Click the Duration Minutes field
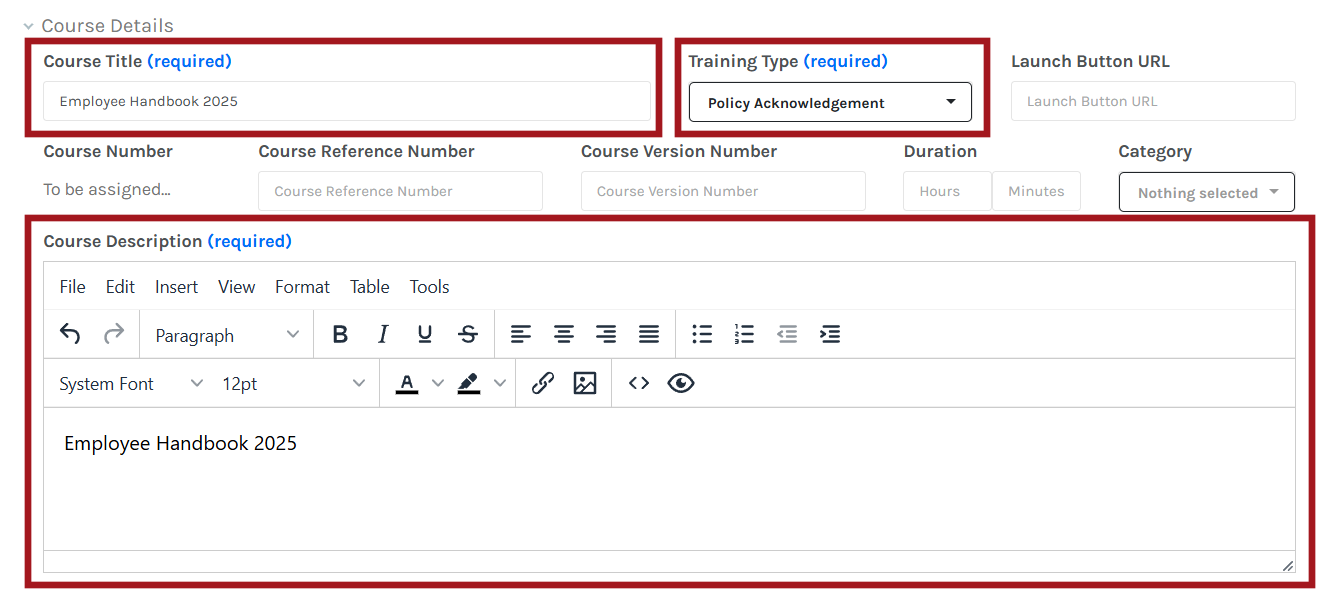Screen dimensions: 1328x603 click(x=1036, y=191)
